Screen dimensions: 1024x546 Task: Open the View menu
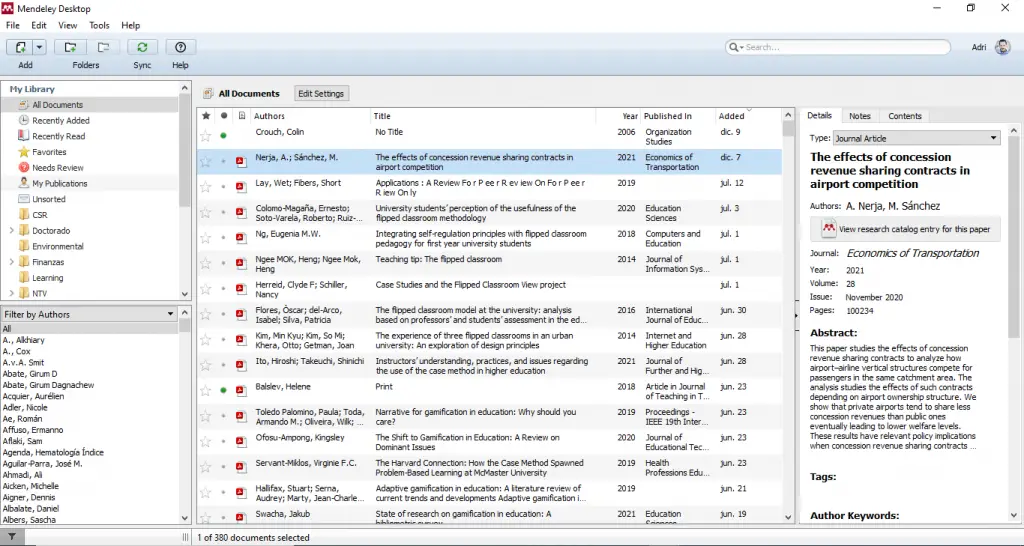point(67,25)
